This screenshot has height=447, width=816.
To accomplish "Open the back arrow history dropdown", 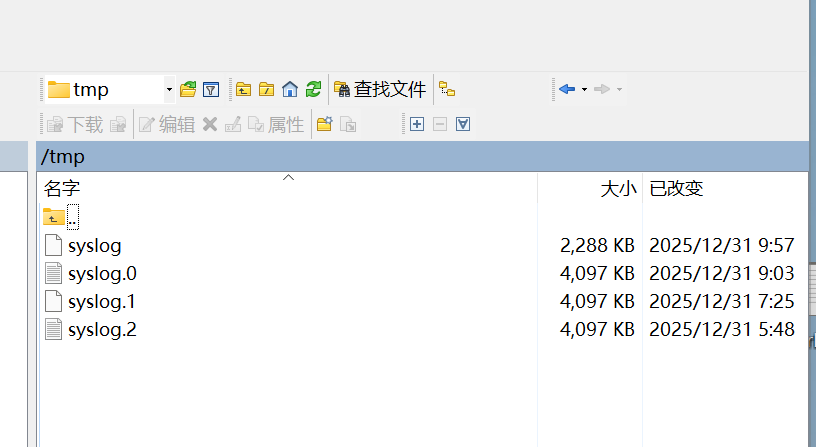I will pyautogui.click(x=584, y=90).
